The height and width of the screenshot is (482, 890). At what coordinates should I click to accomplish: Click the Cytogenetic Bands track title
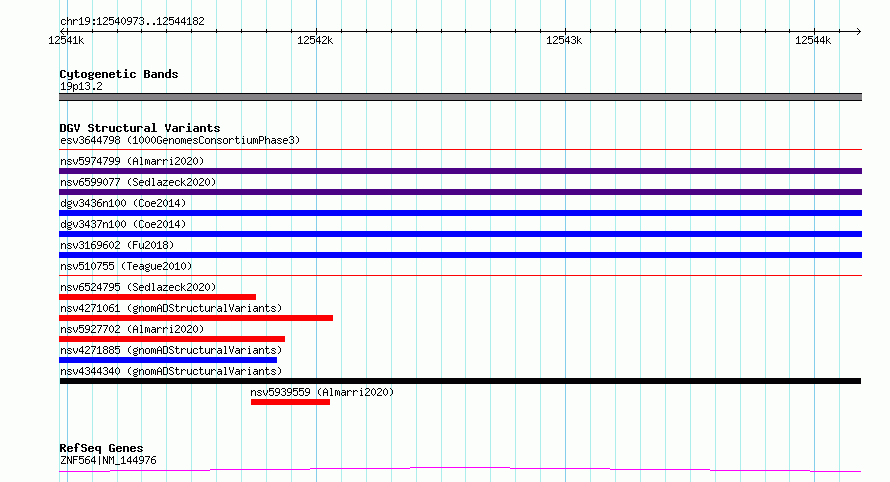(119, 74)
